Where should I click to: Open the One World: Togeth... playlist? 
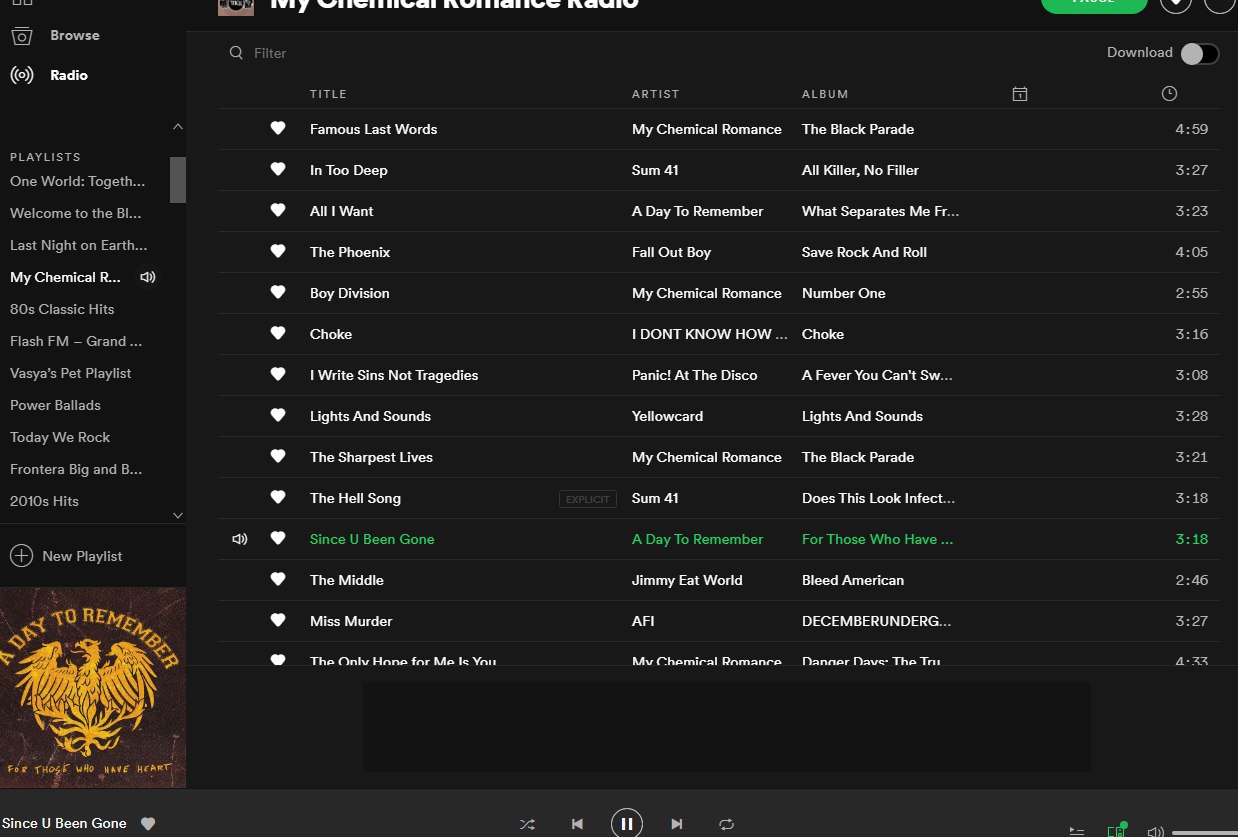click(78, 181)
